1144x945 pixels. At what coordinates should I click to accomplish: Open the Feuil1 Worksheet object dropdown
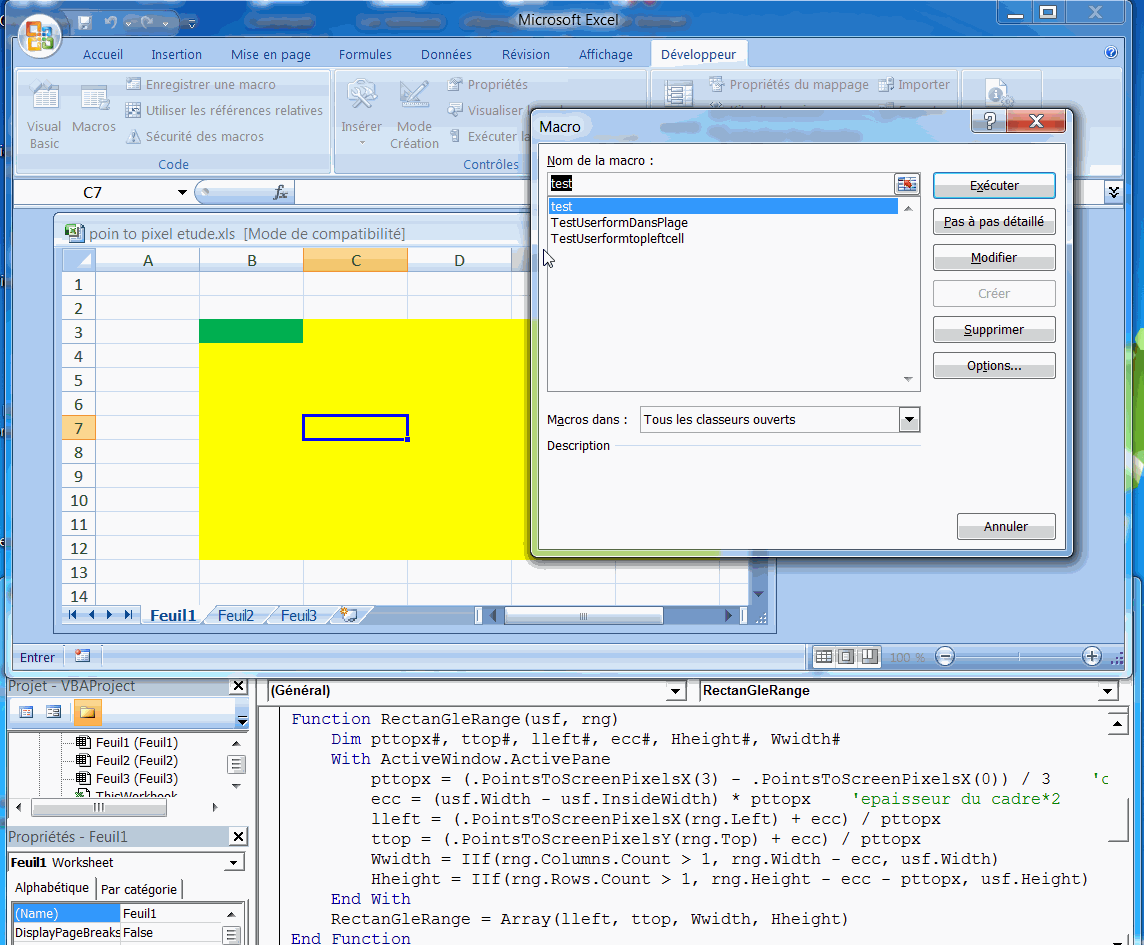point(233,863)
